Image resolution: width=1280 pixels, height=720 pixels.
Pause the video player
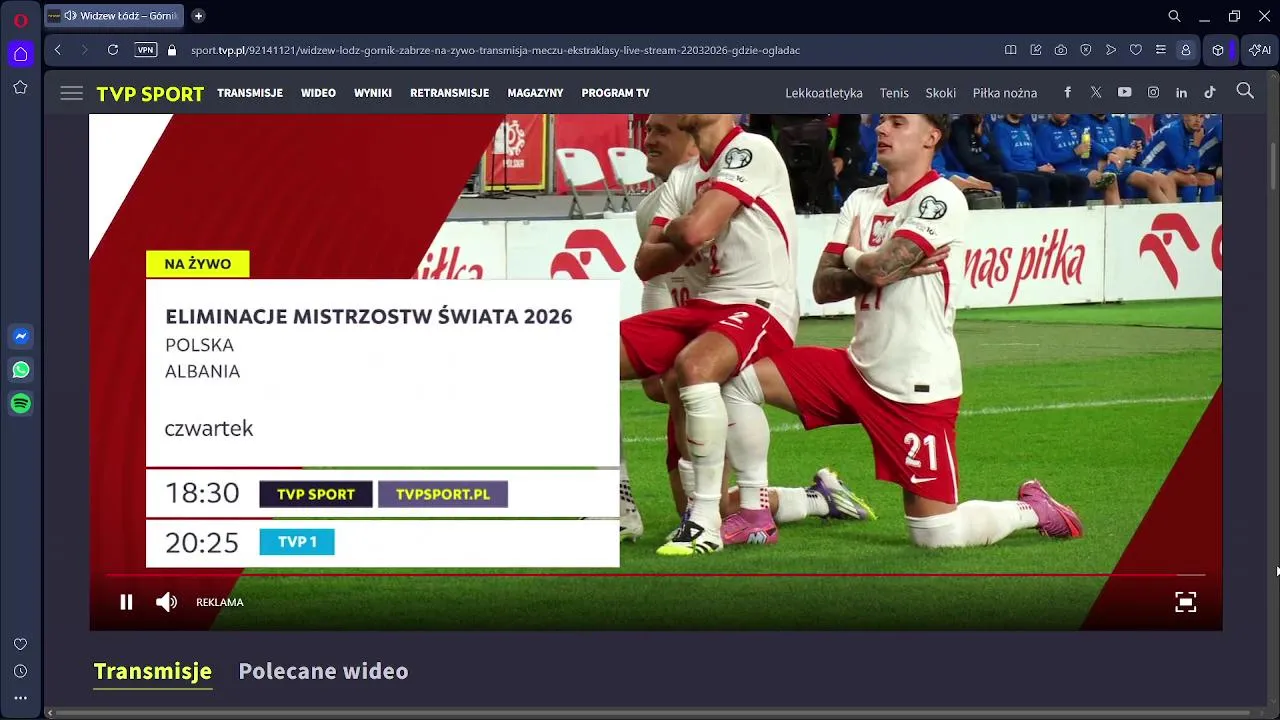pos(127,602)
